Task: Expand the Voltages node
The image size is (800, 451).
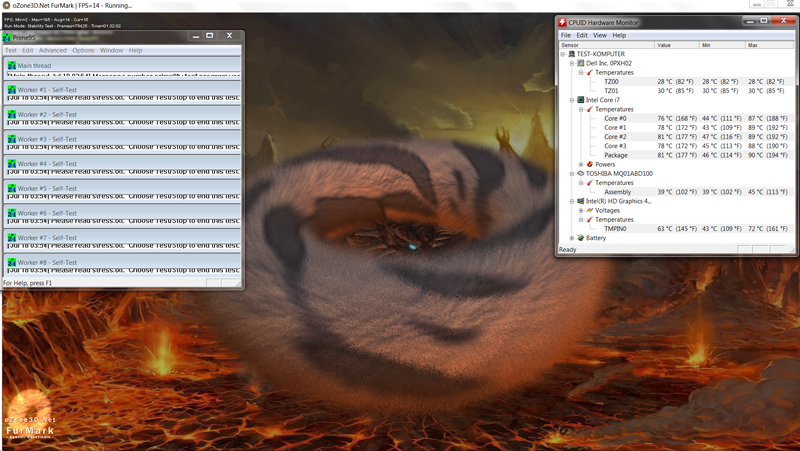Action: [581, 210]
